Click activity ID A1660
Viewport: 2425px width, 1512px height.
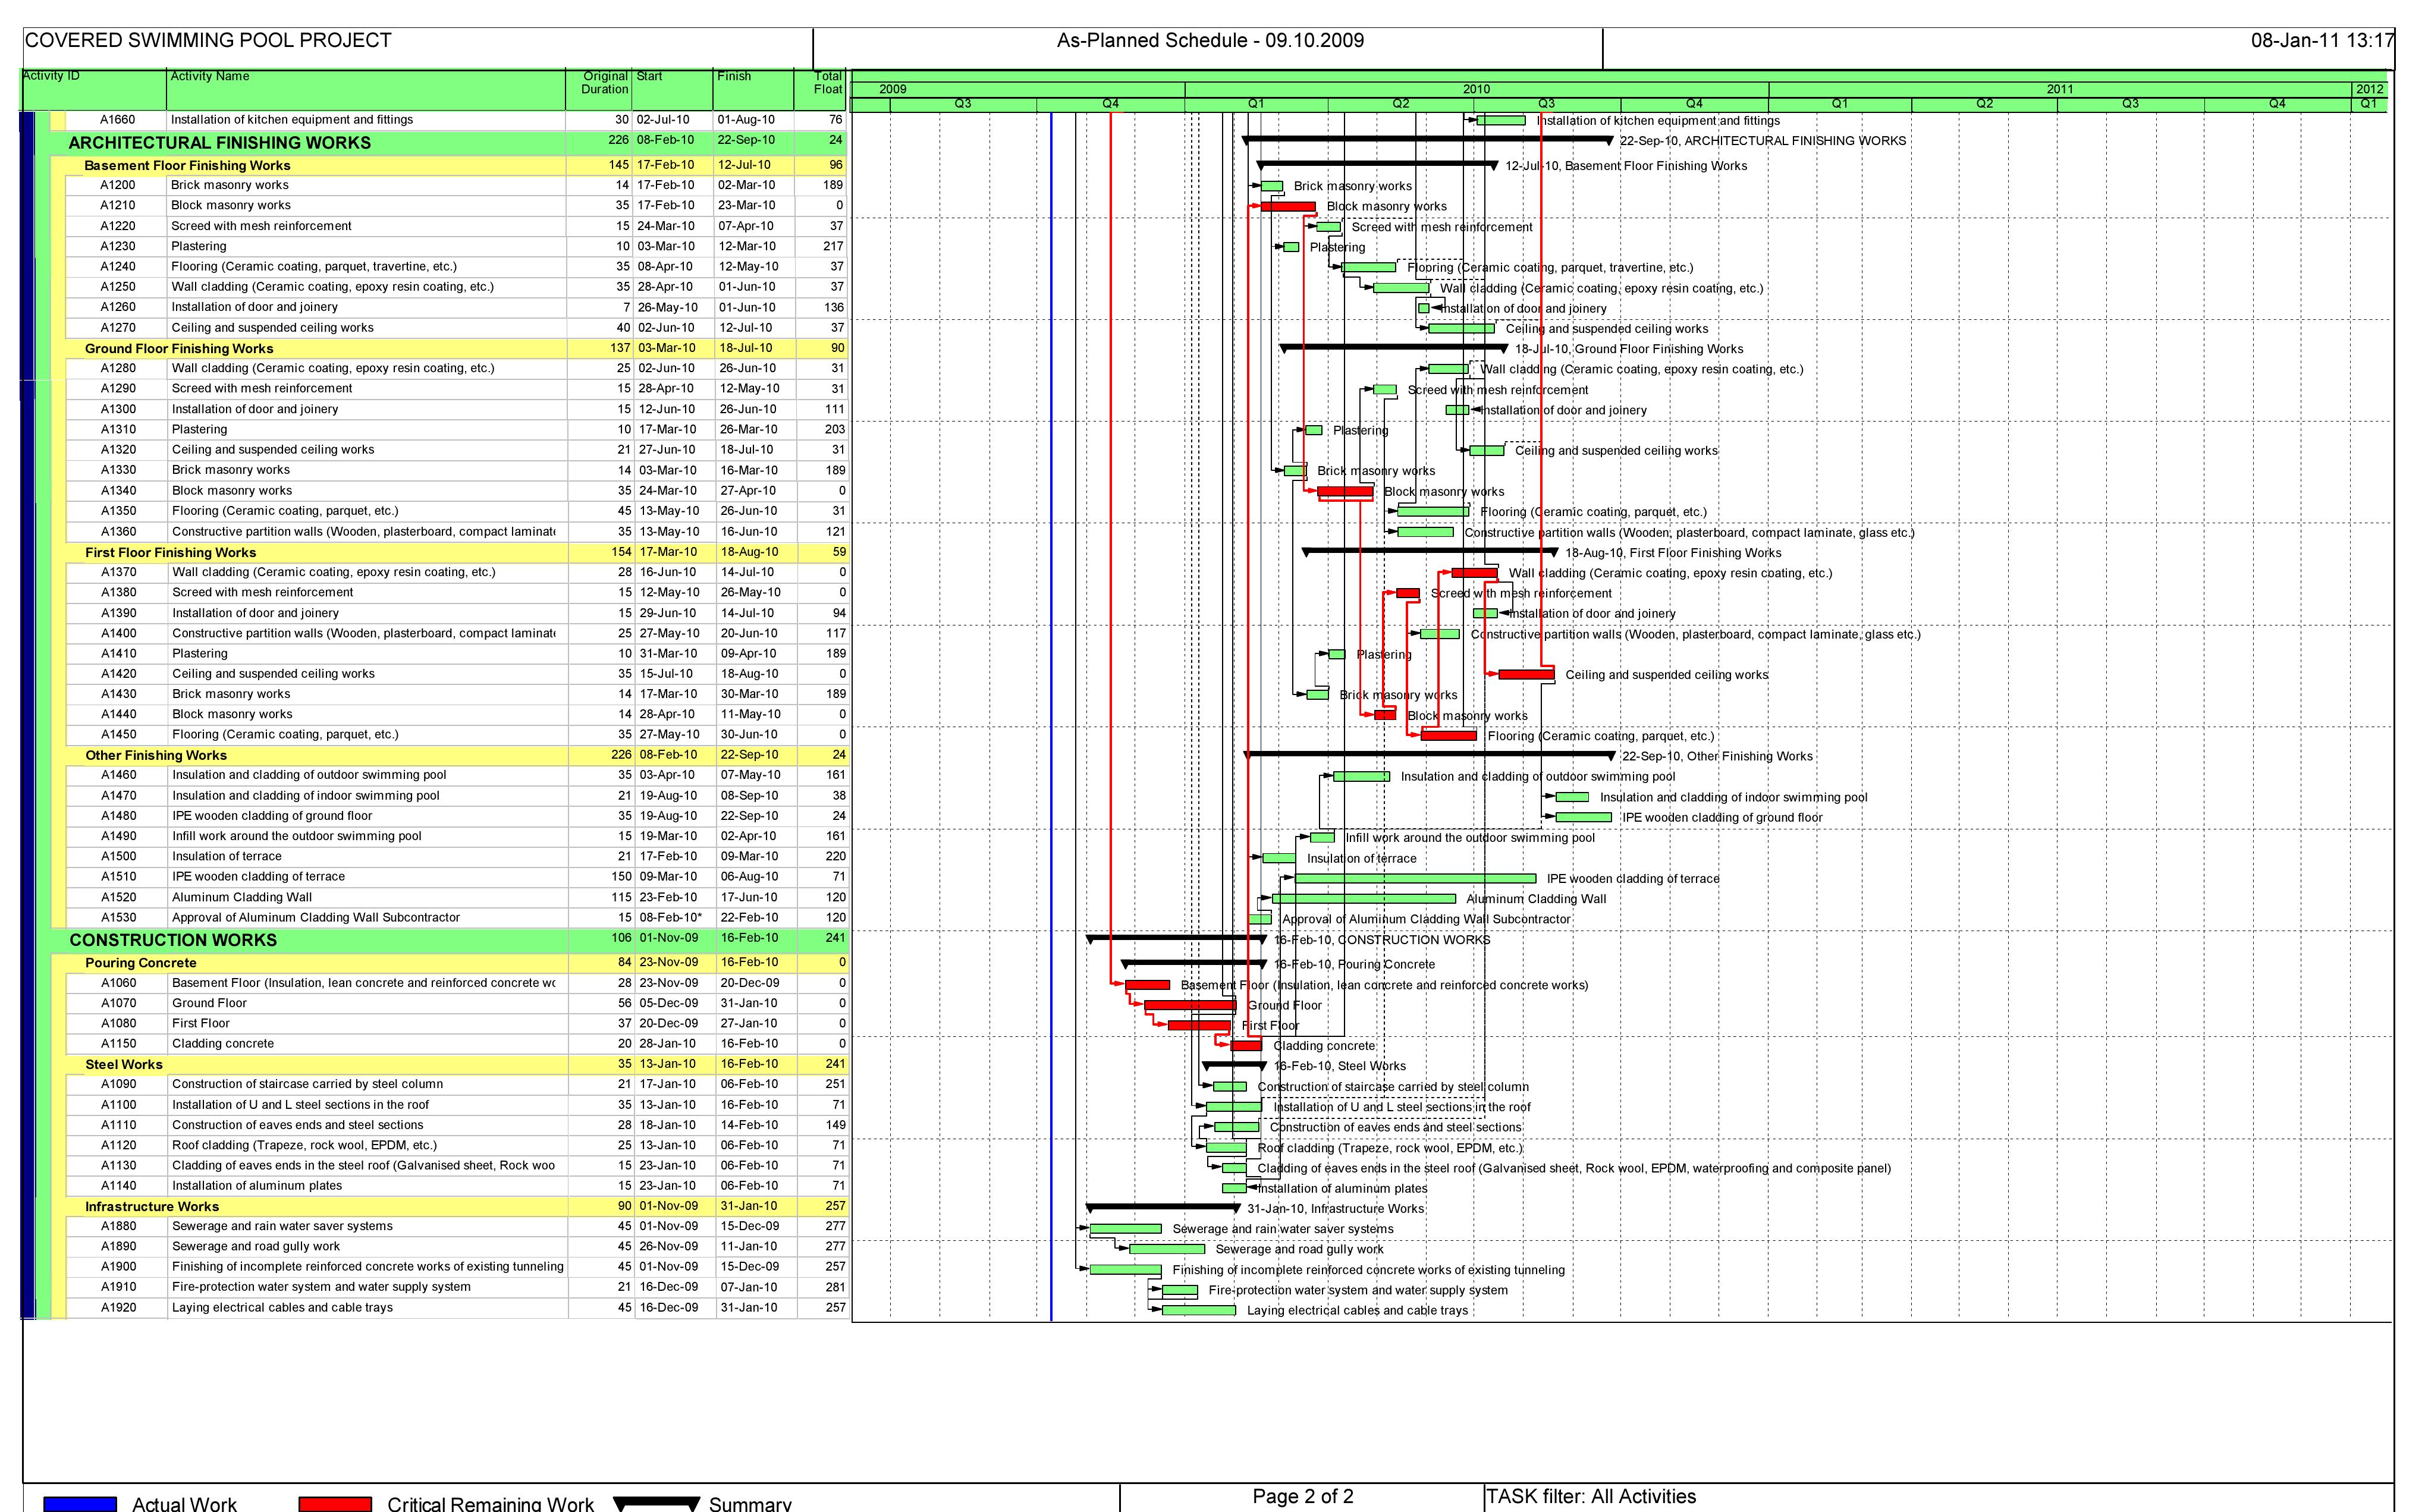pyautogui.click(x=117, y=119)
